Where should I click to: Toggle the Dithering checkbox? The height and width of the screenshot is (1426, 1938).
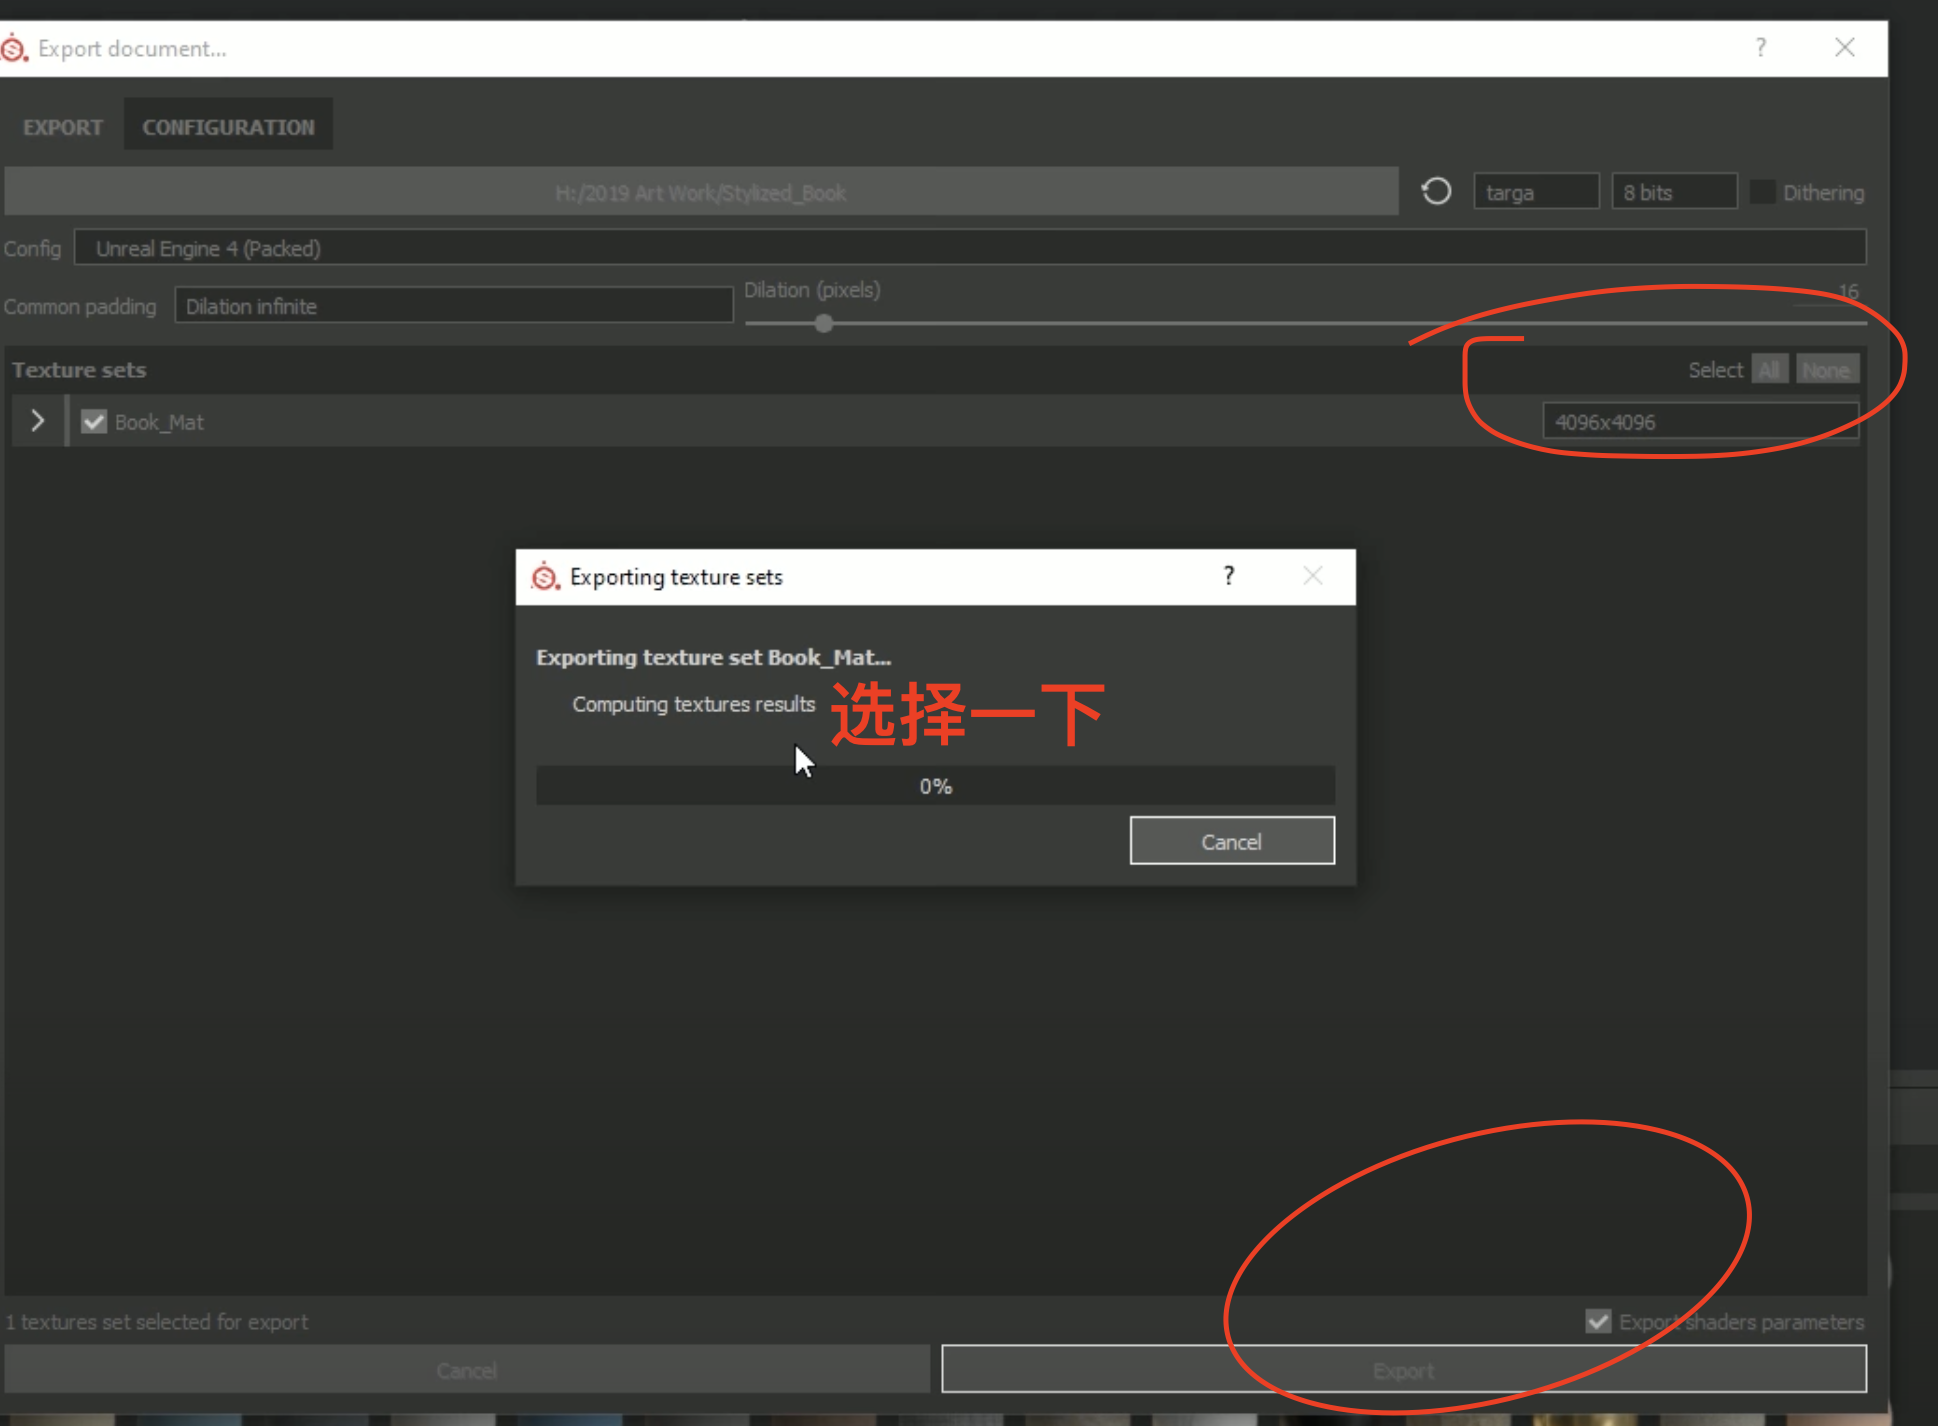coord(1763,192)
